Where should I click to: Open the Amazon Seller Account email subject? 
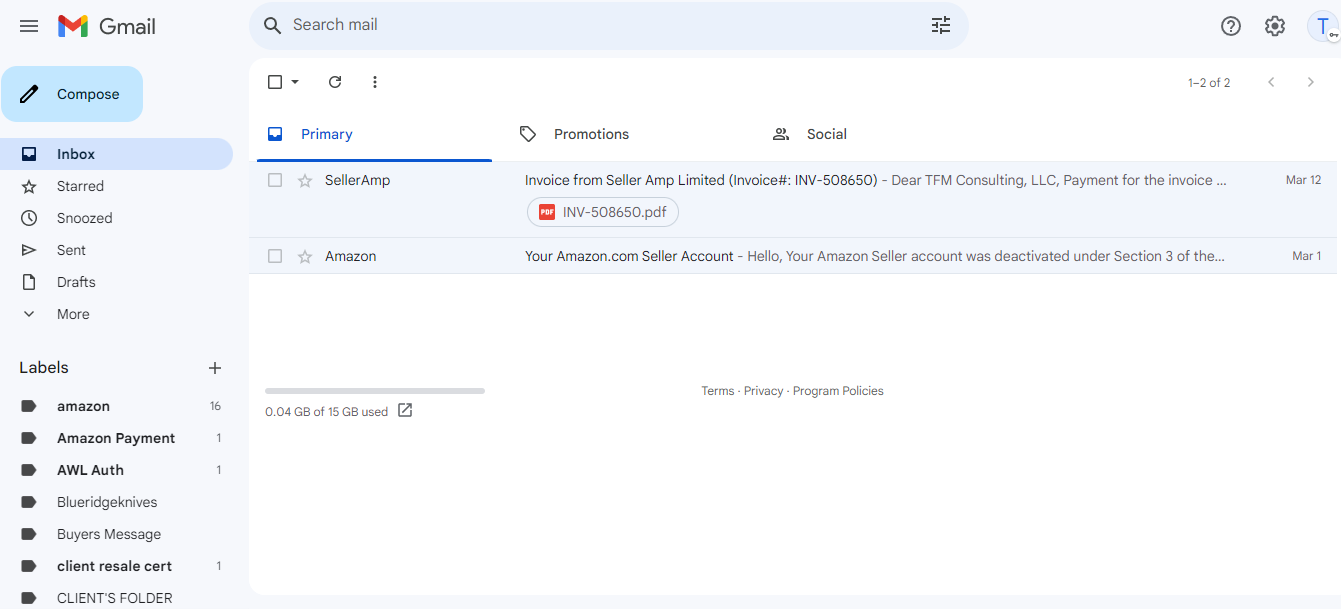point(629,256)
